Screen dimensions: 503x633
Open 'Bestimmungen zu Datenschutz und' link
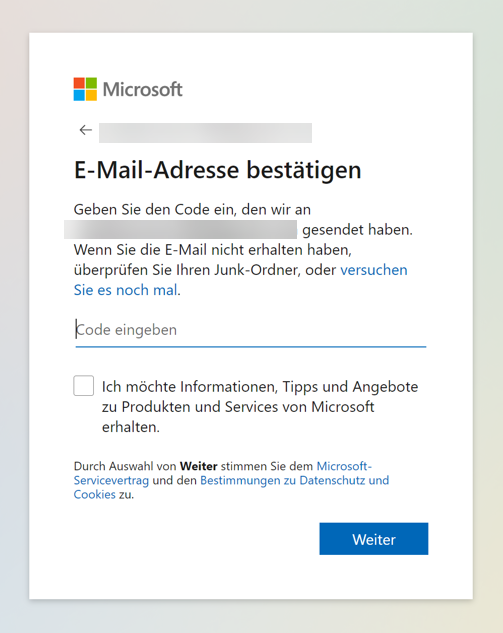pyautogui.click(x=295, y=480)
